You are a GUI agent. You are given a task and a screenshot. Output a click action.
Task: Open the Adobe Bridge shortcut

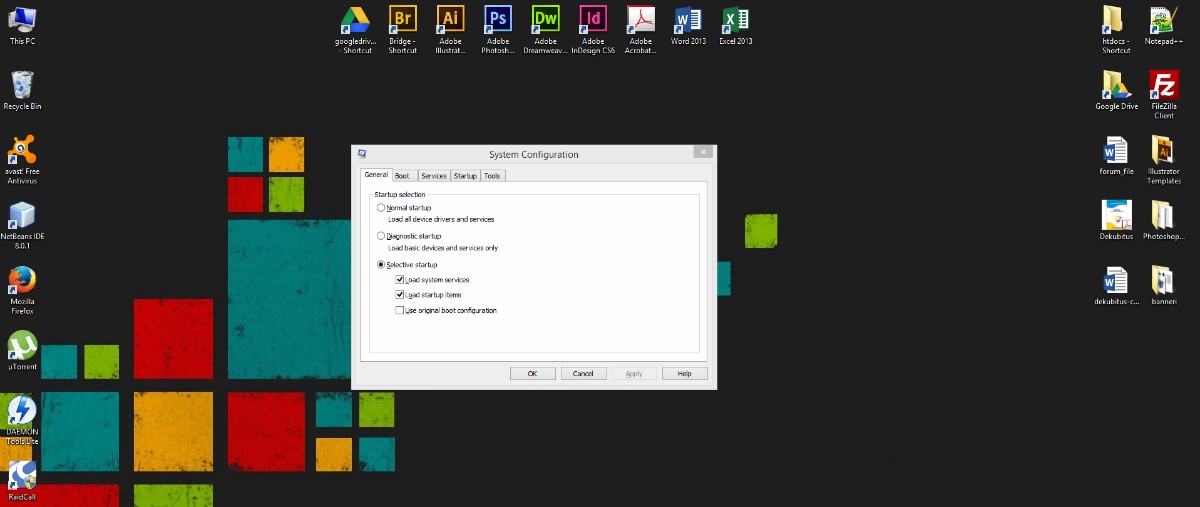coord(403,21)
